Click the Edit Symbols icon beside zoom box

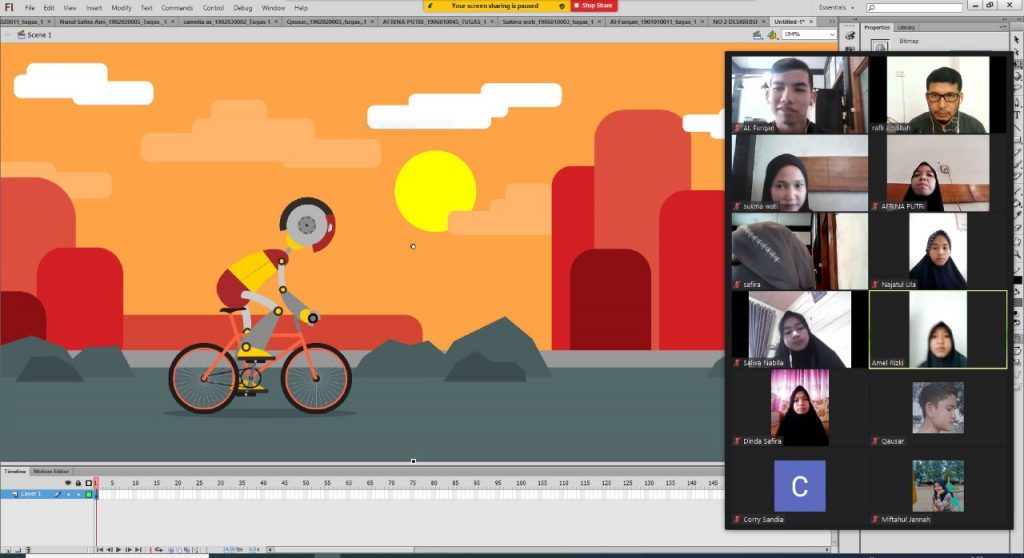[x=773, y=34]
